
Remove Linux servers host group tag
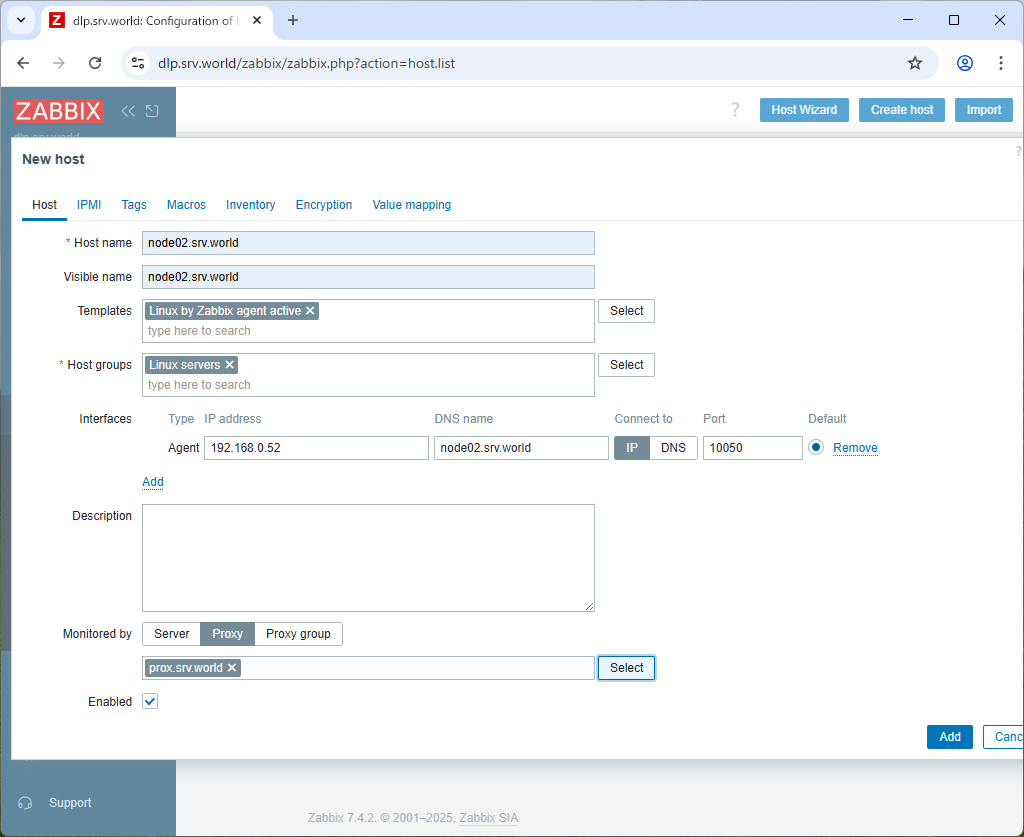(230, 365)
